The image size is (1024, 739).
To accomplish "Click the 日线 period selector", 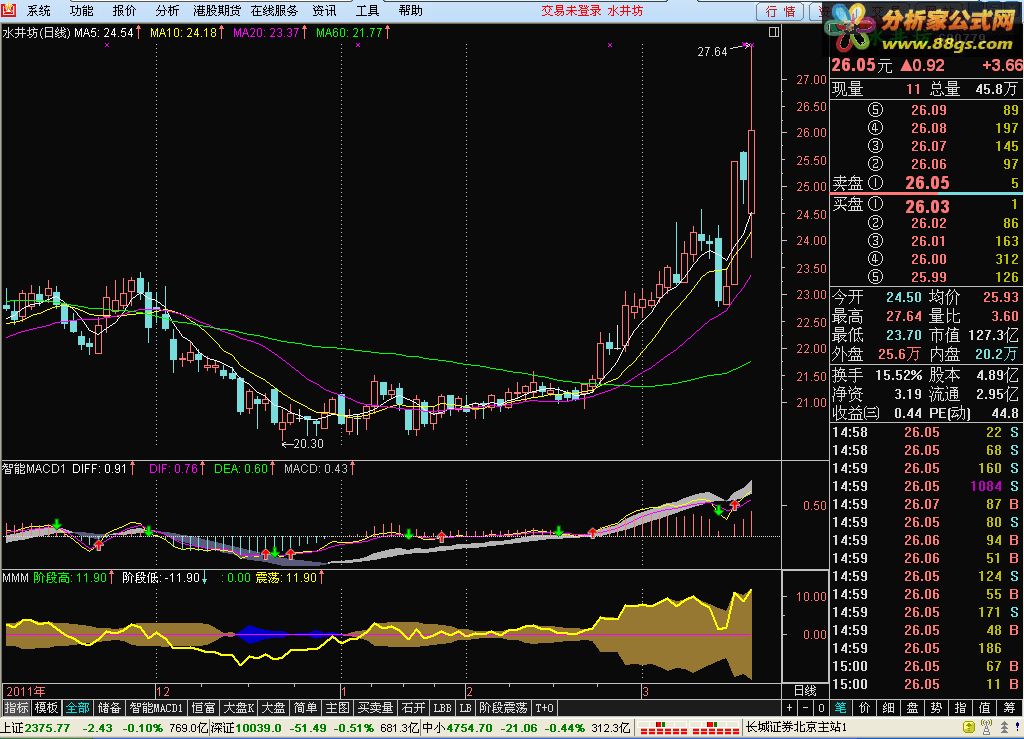I will coord(805,691).
